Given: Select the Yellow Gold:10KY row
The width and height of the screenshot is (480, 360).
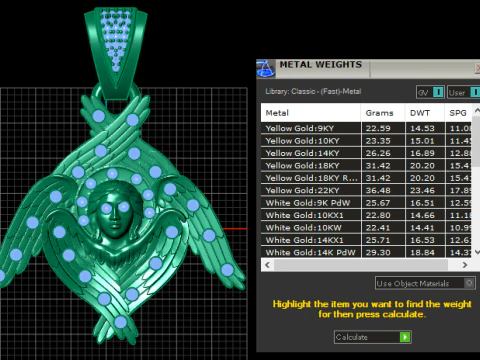Looking at the screenshot, I should [x=366, y=141].
